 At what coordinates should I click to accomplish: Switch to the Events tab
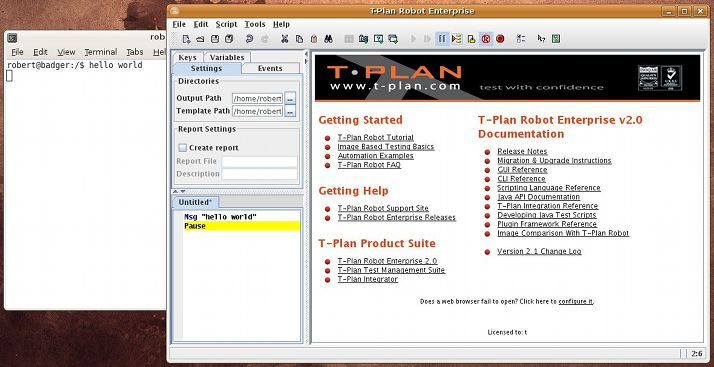point(270,68)
